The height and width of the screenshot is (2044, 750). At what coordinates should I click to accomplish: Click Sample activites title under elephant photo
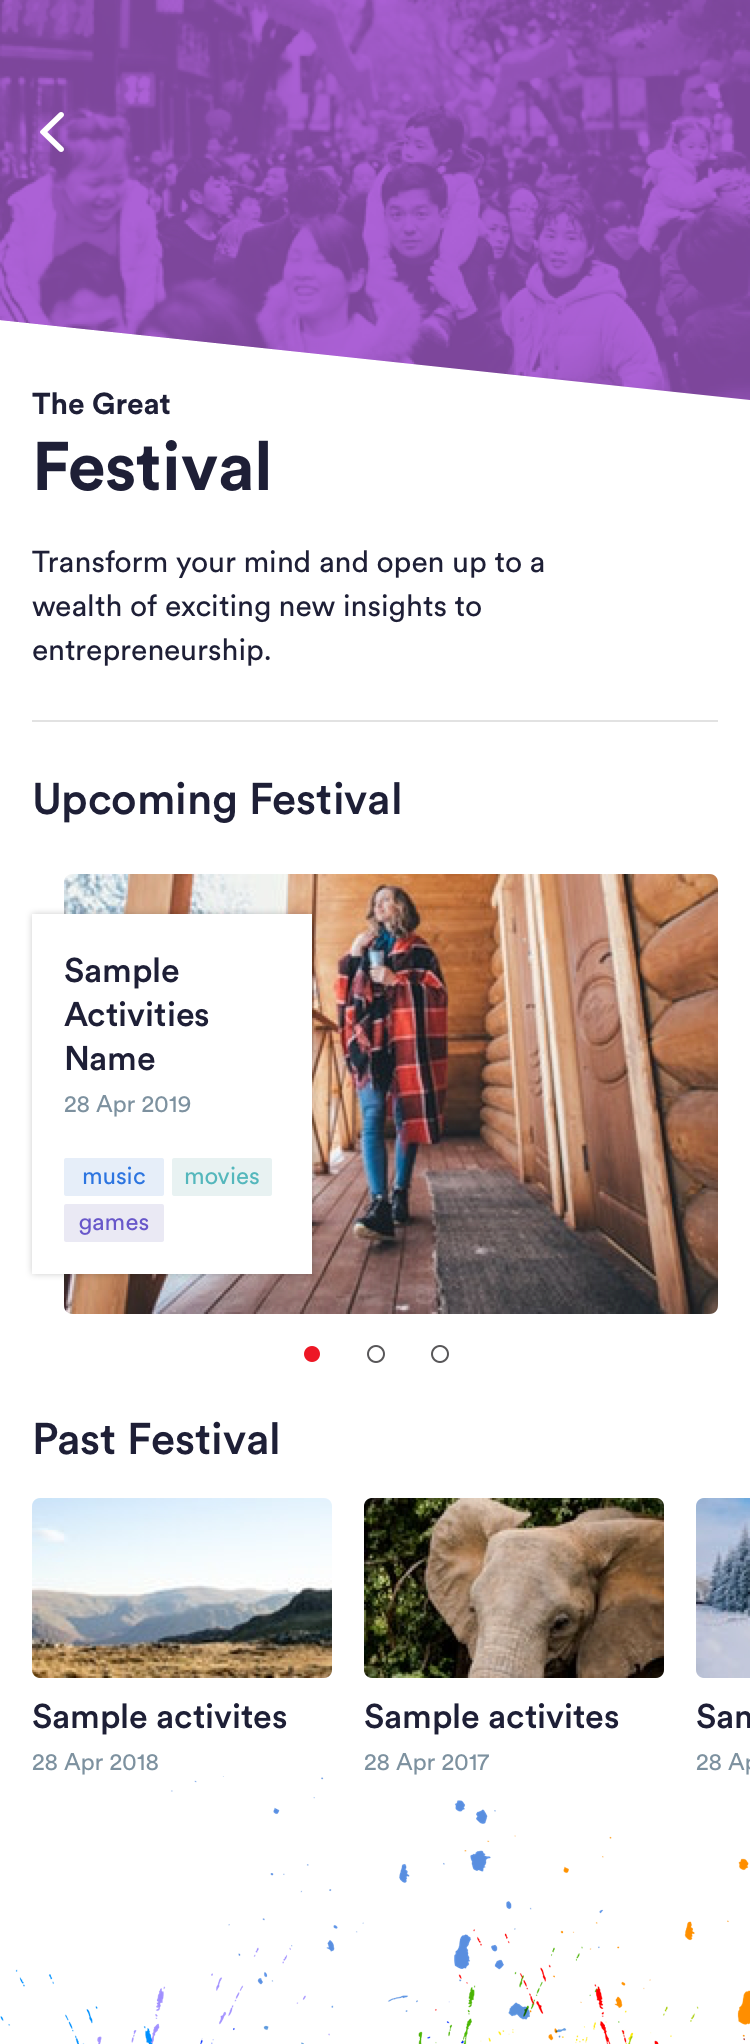point(492,1717)
